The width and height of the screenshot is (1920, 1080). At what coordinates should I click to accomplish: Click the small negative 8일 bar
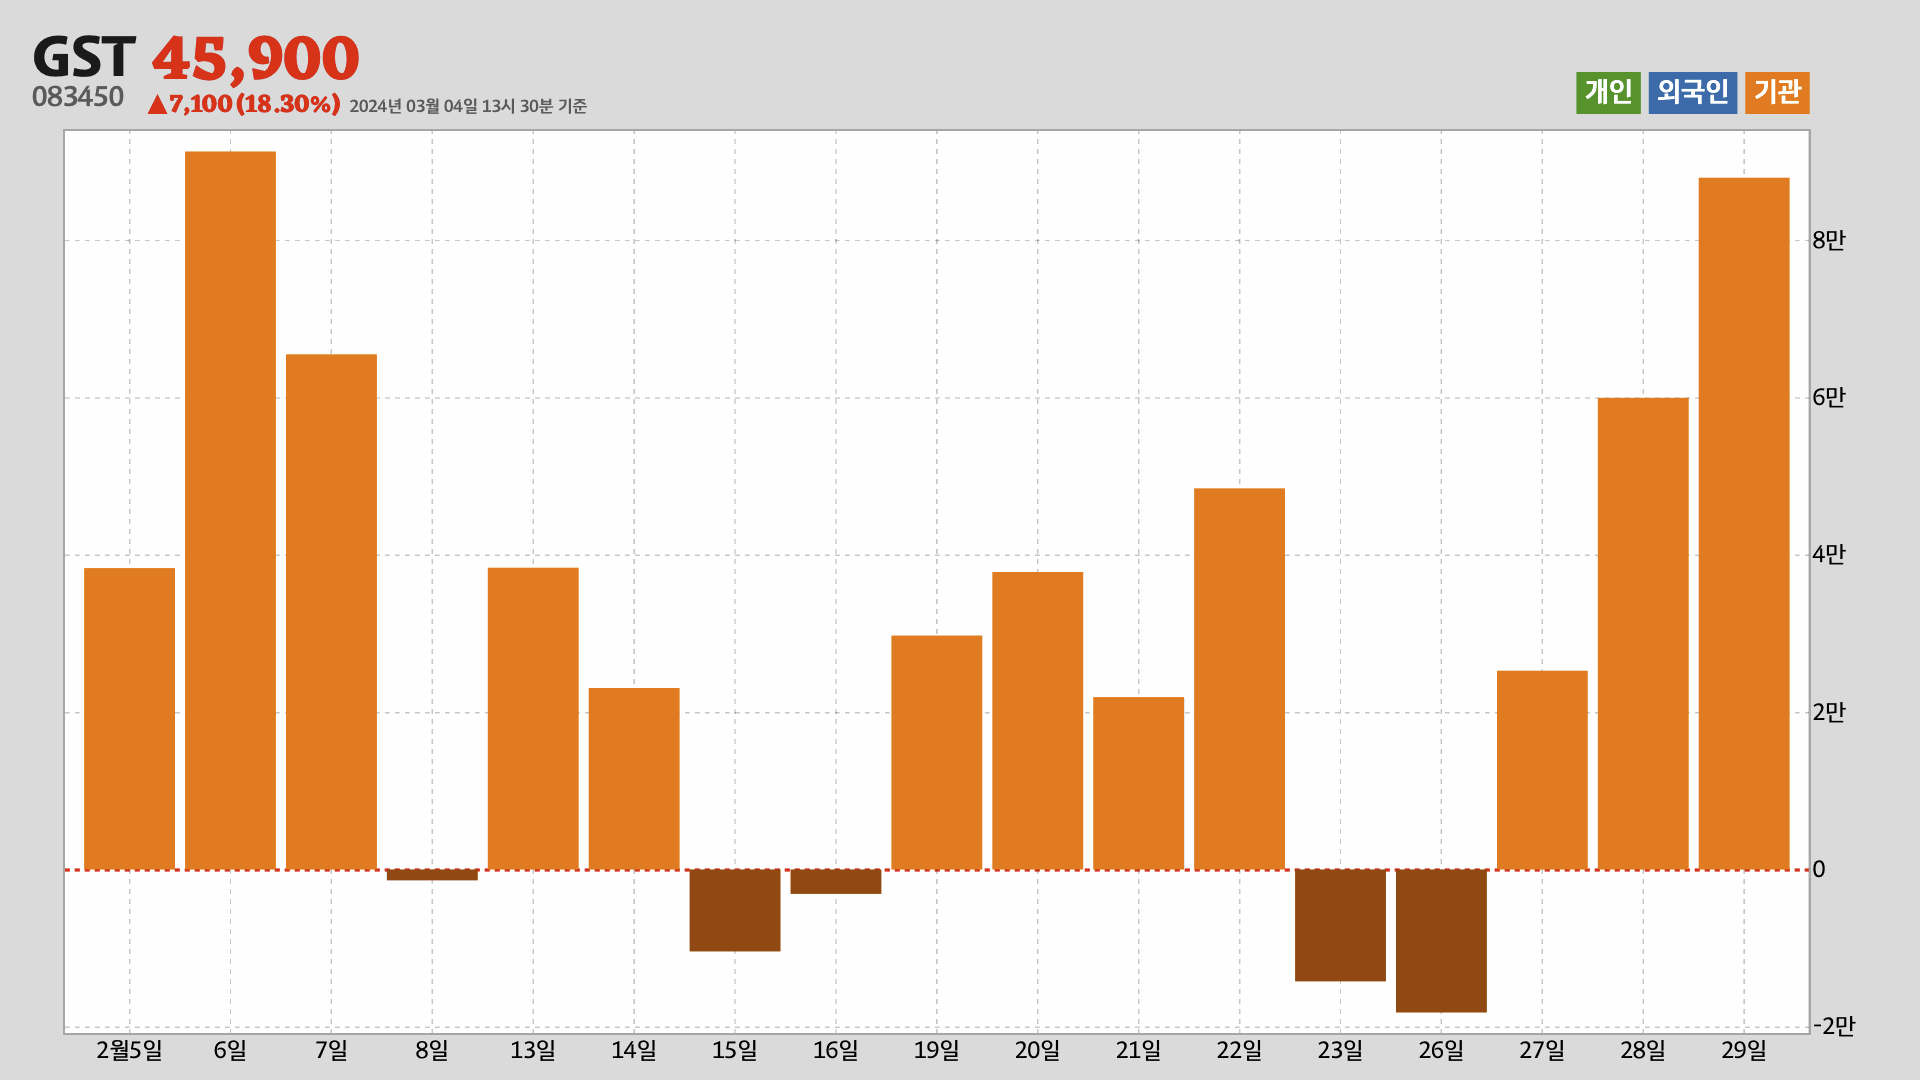(432, 875)
